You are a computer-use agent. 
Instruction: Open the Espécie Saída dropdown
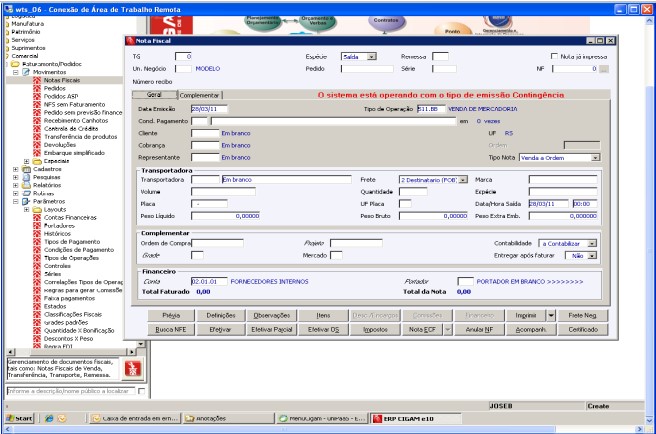[x=372, y=56]
